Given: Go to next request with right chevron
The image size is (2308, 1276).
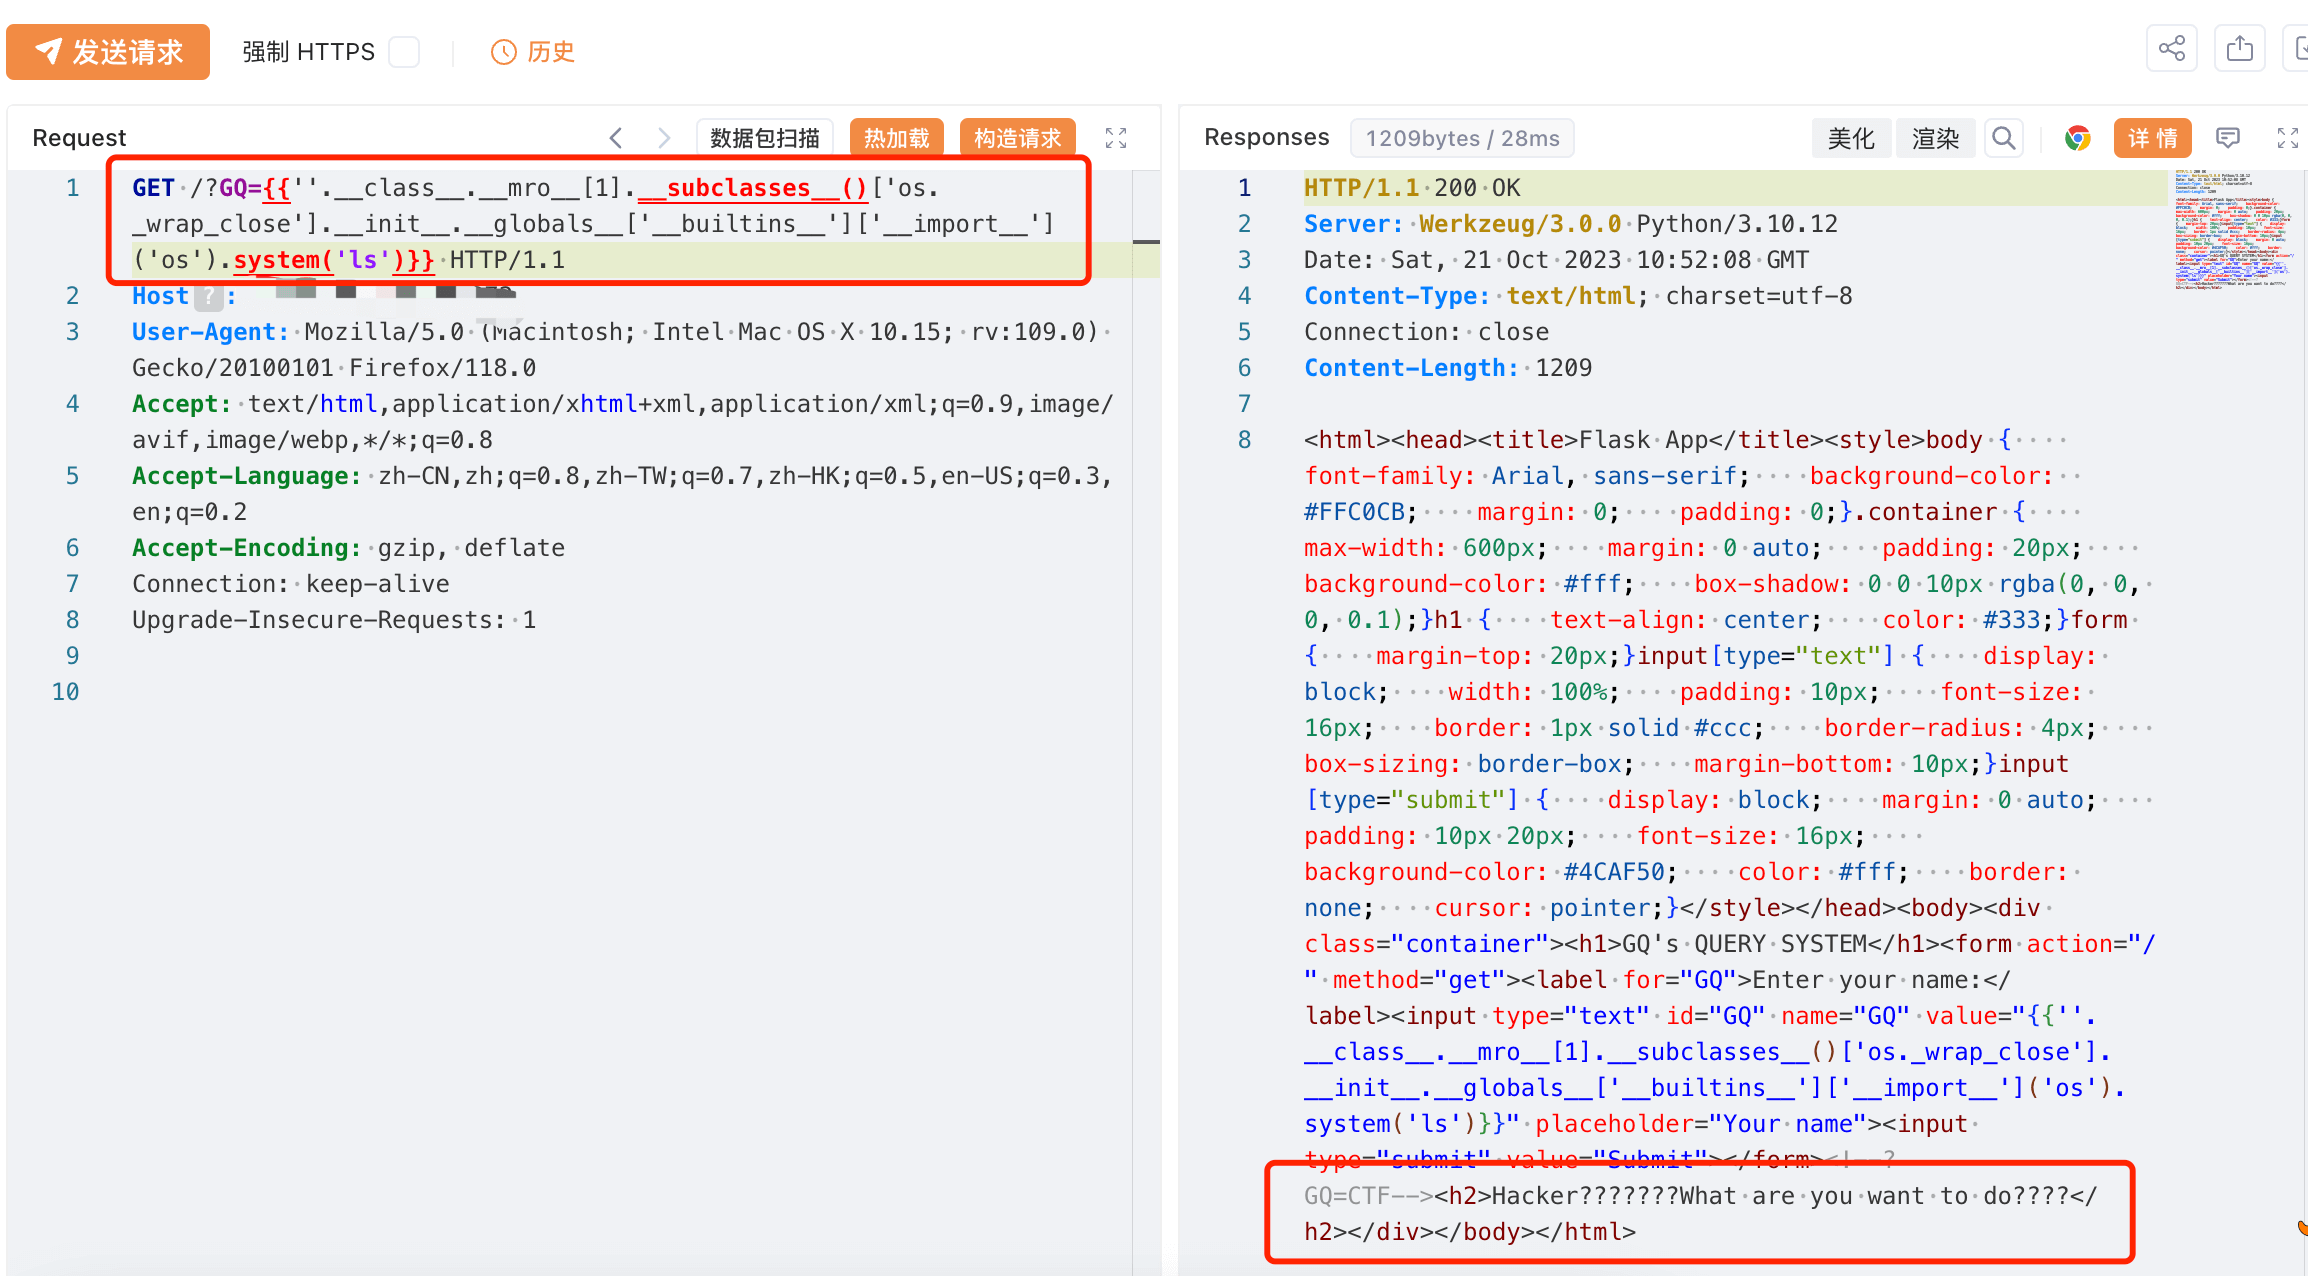Looking at the screenshot, I should click(664, 138).
